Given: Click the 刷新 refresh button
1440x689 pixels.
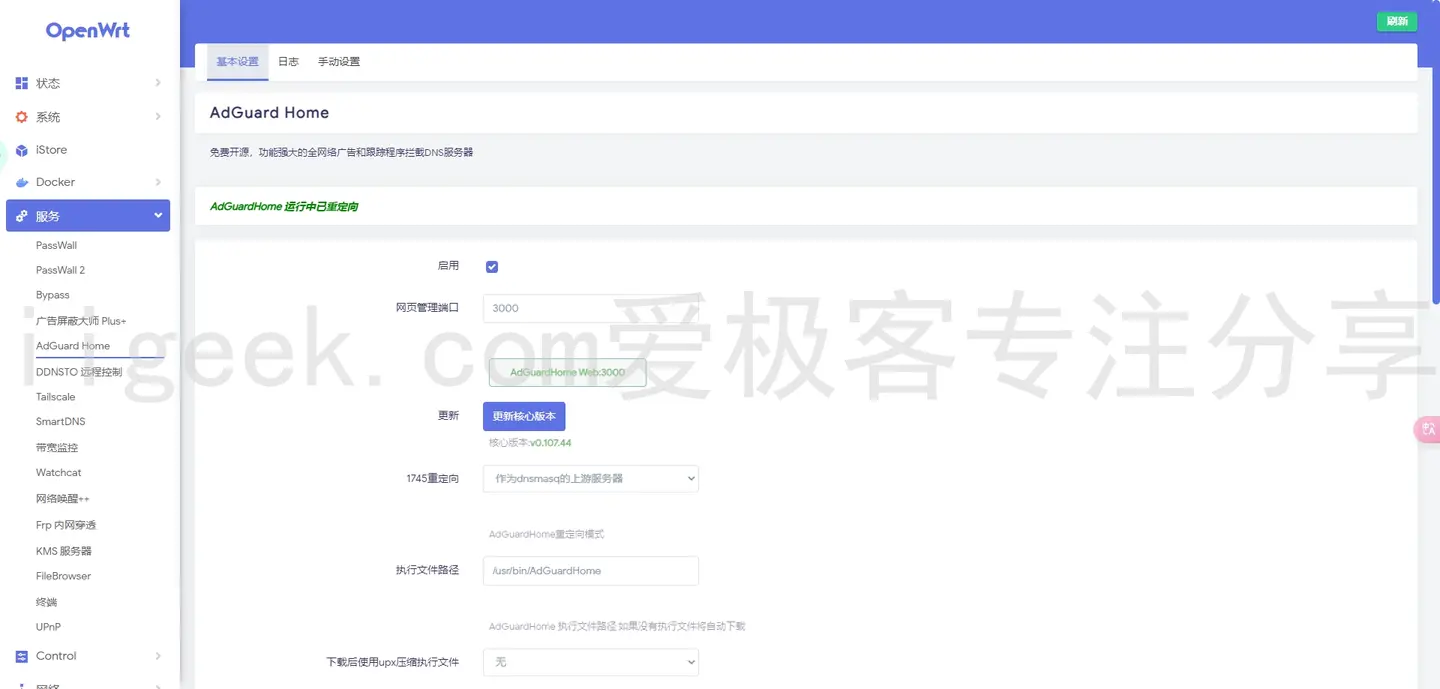Looking at the screenshot, I should [1396, 20].
